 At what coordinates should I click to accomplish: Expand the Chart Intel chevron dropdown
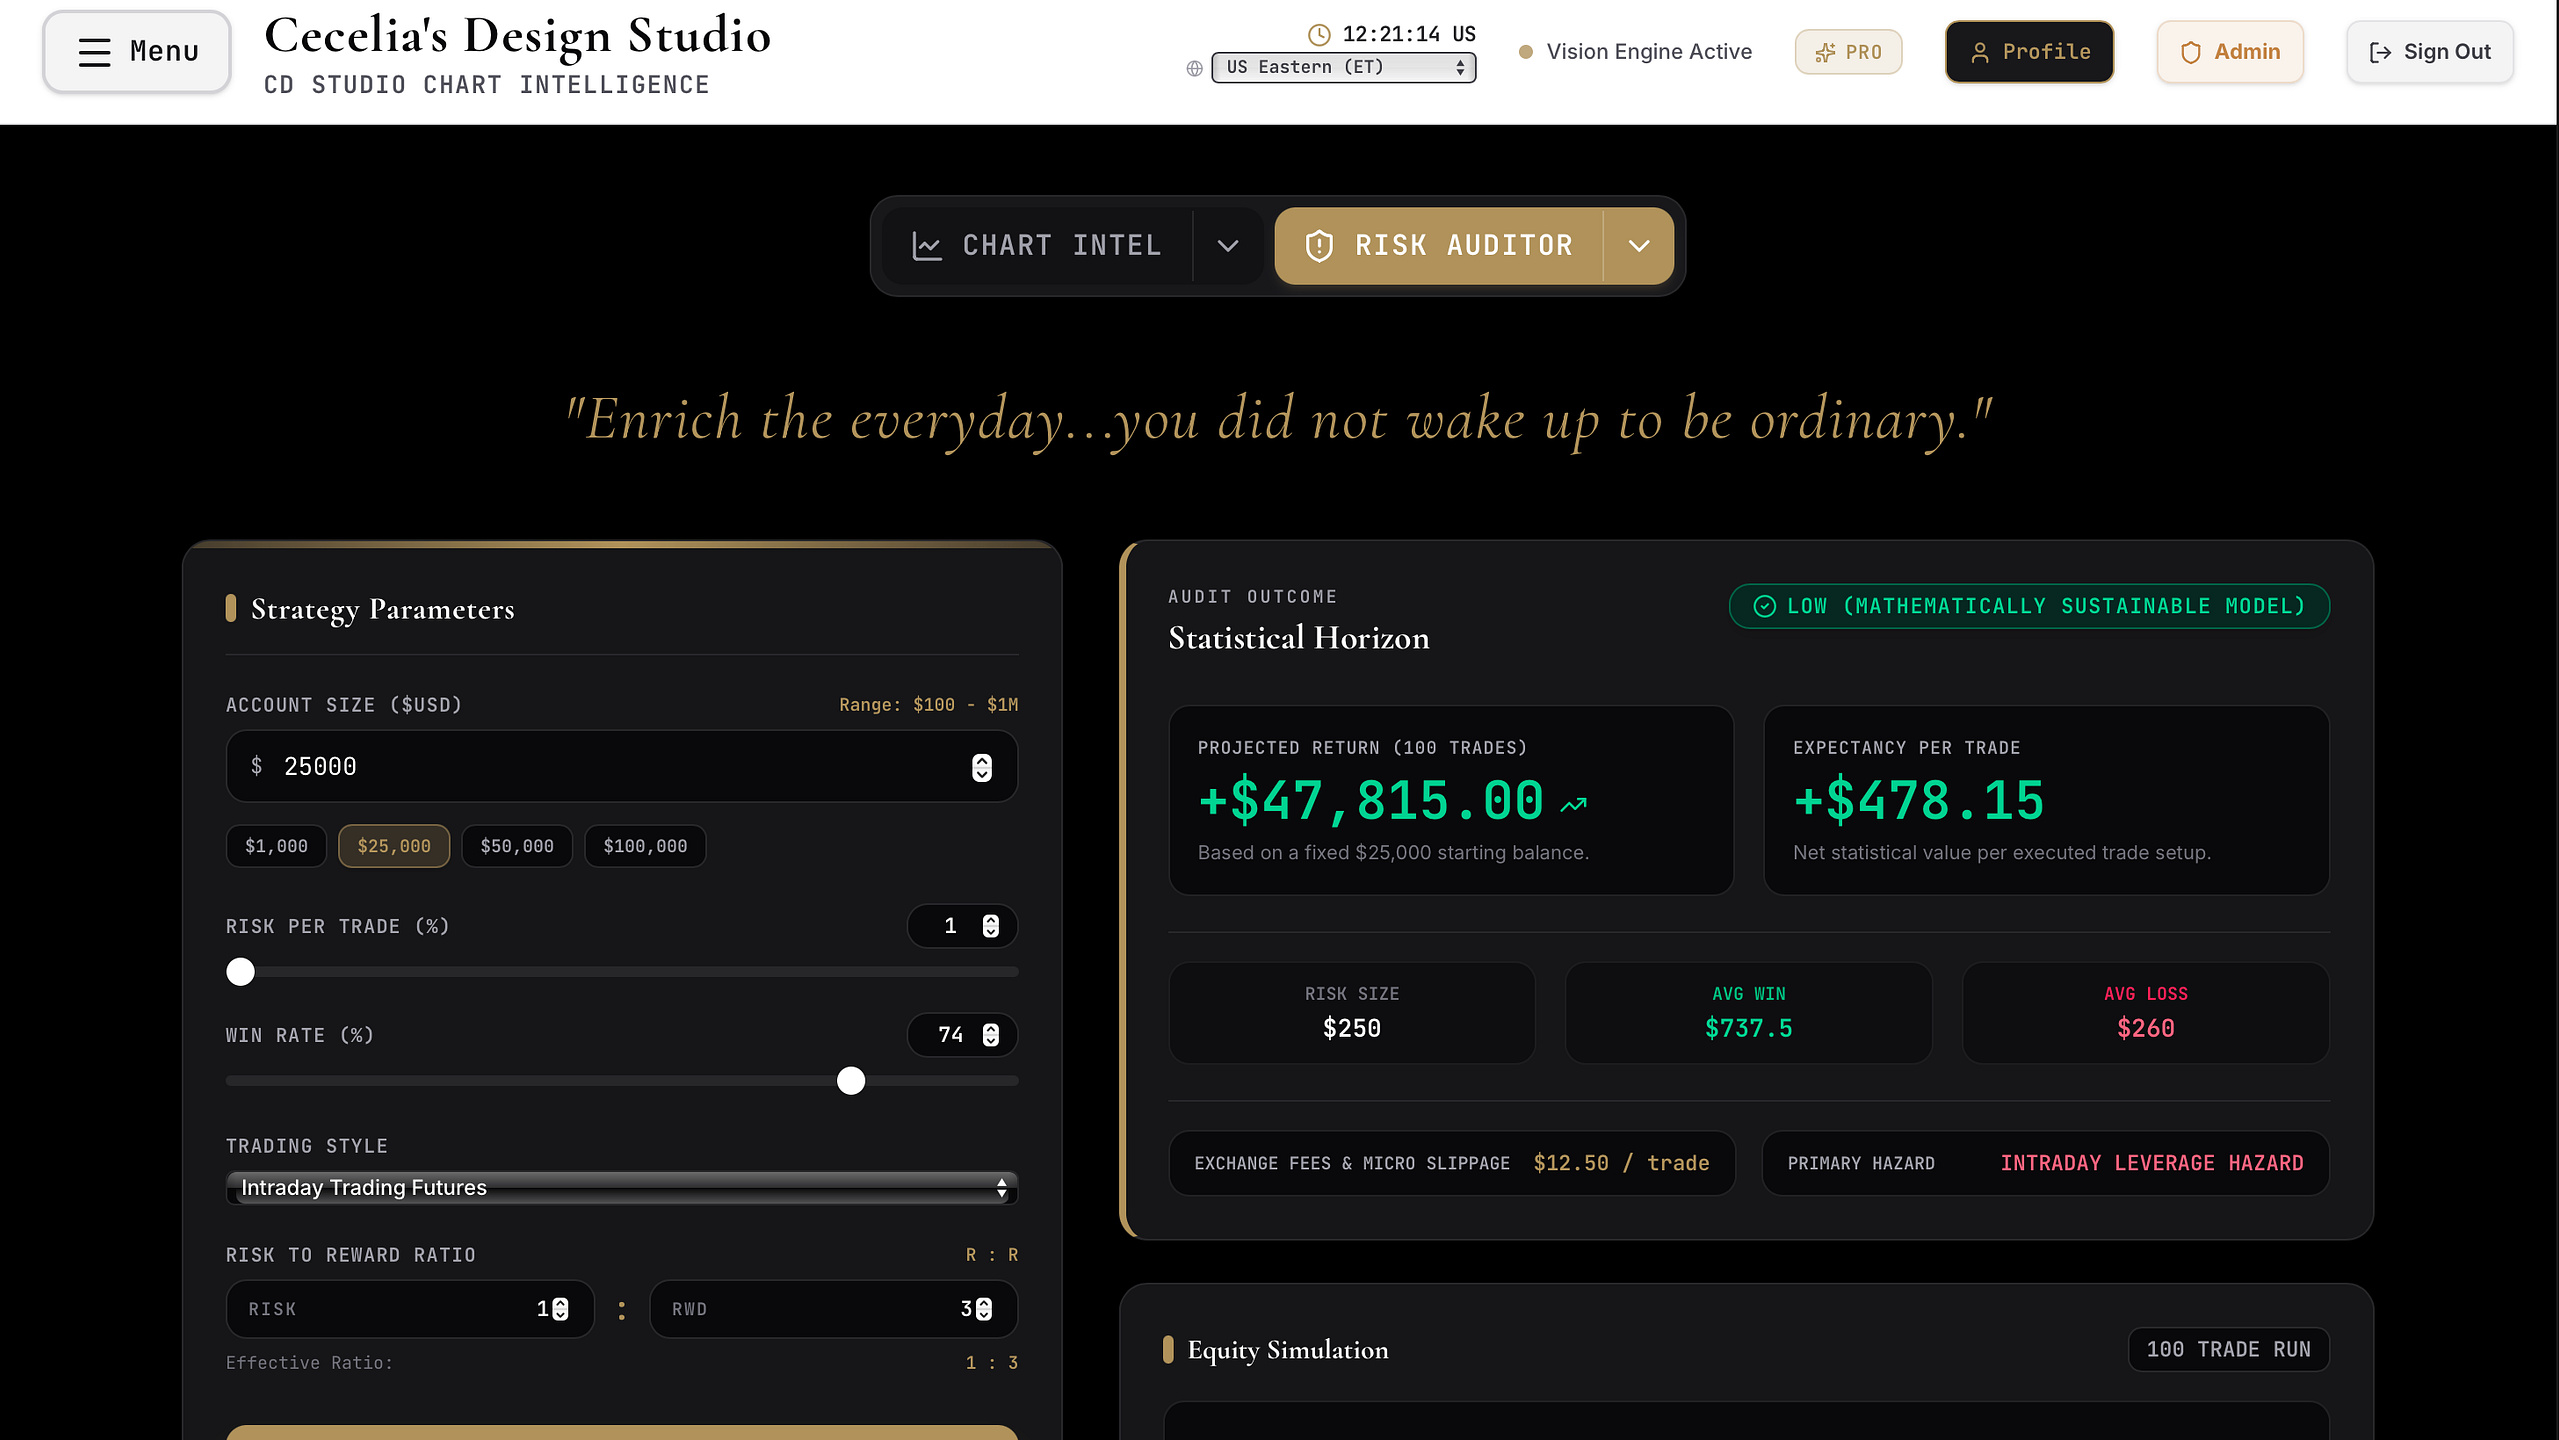pyautogui.click(x=1228, y=246)
